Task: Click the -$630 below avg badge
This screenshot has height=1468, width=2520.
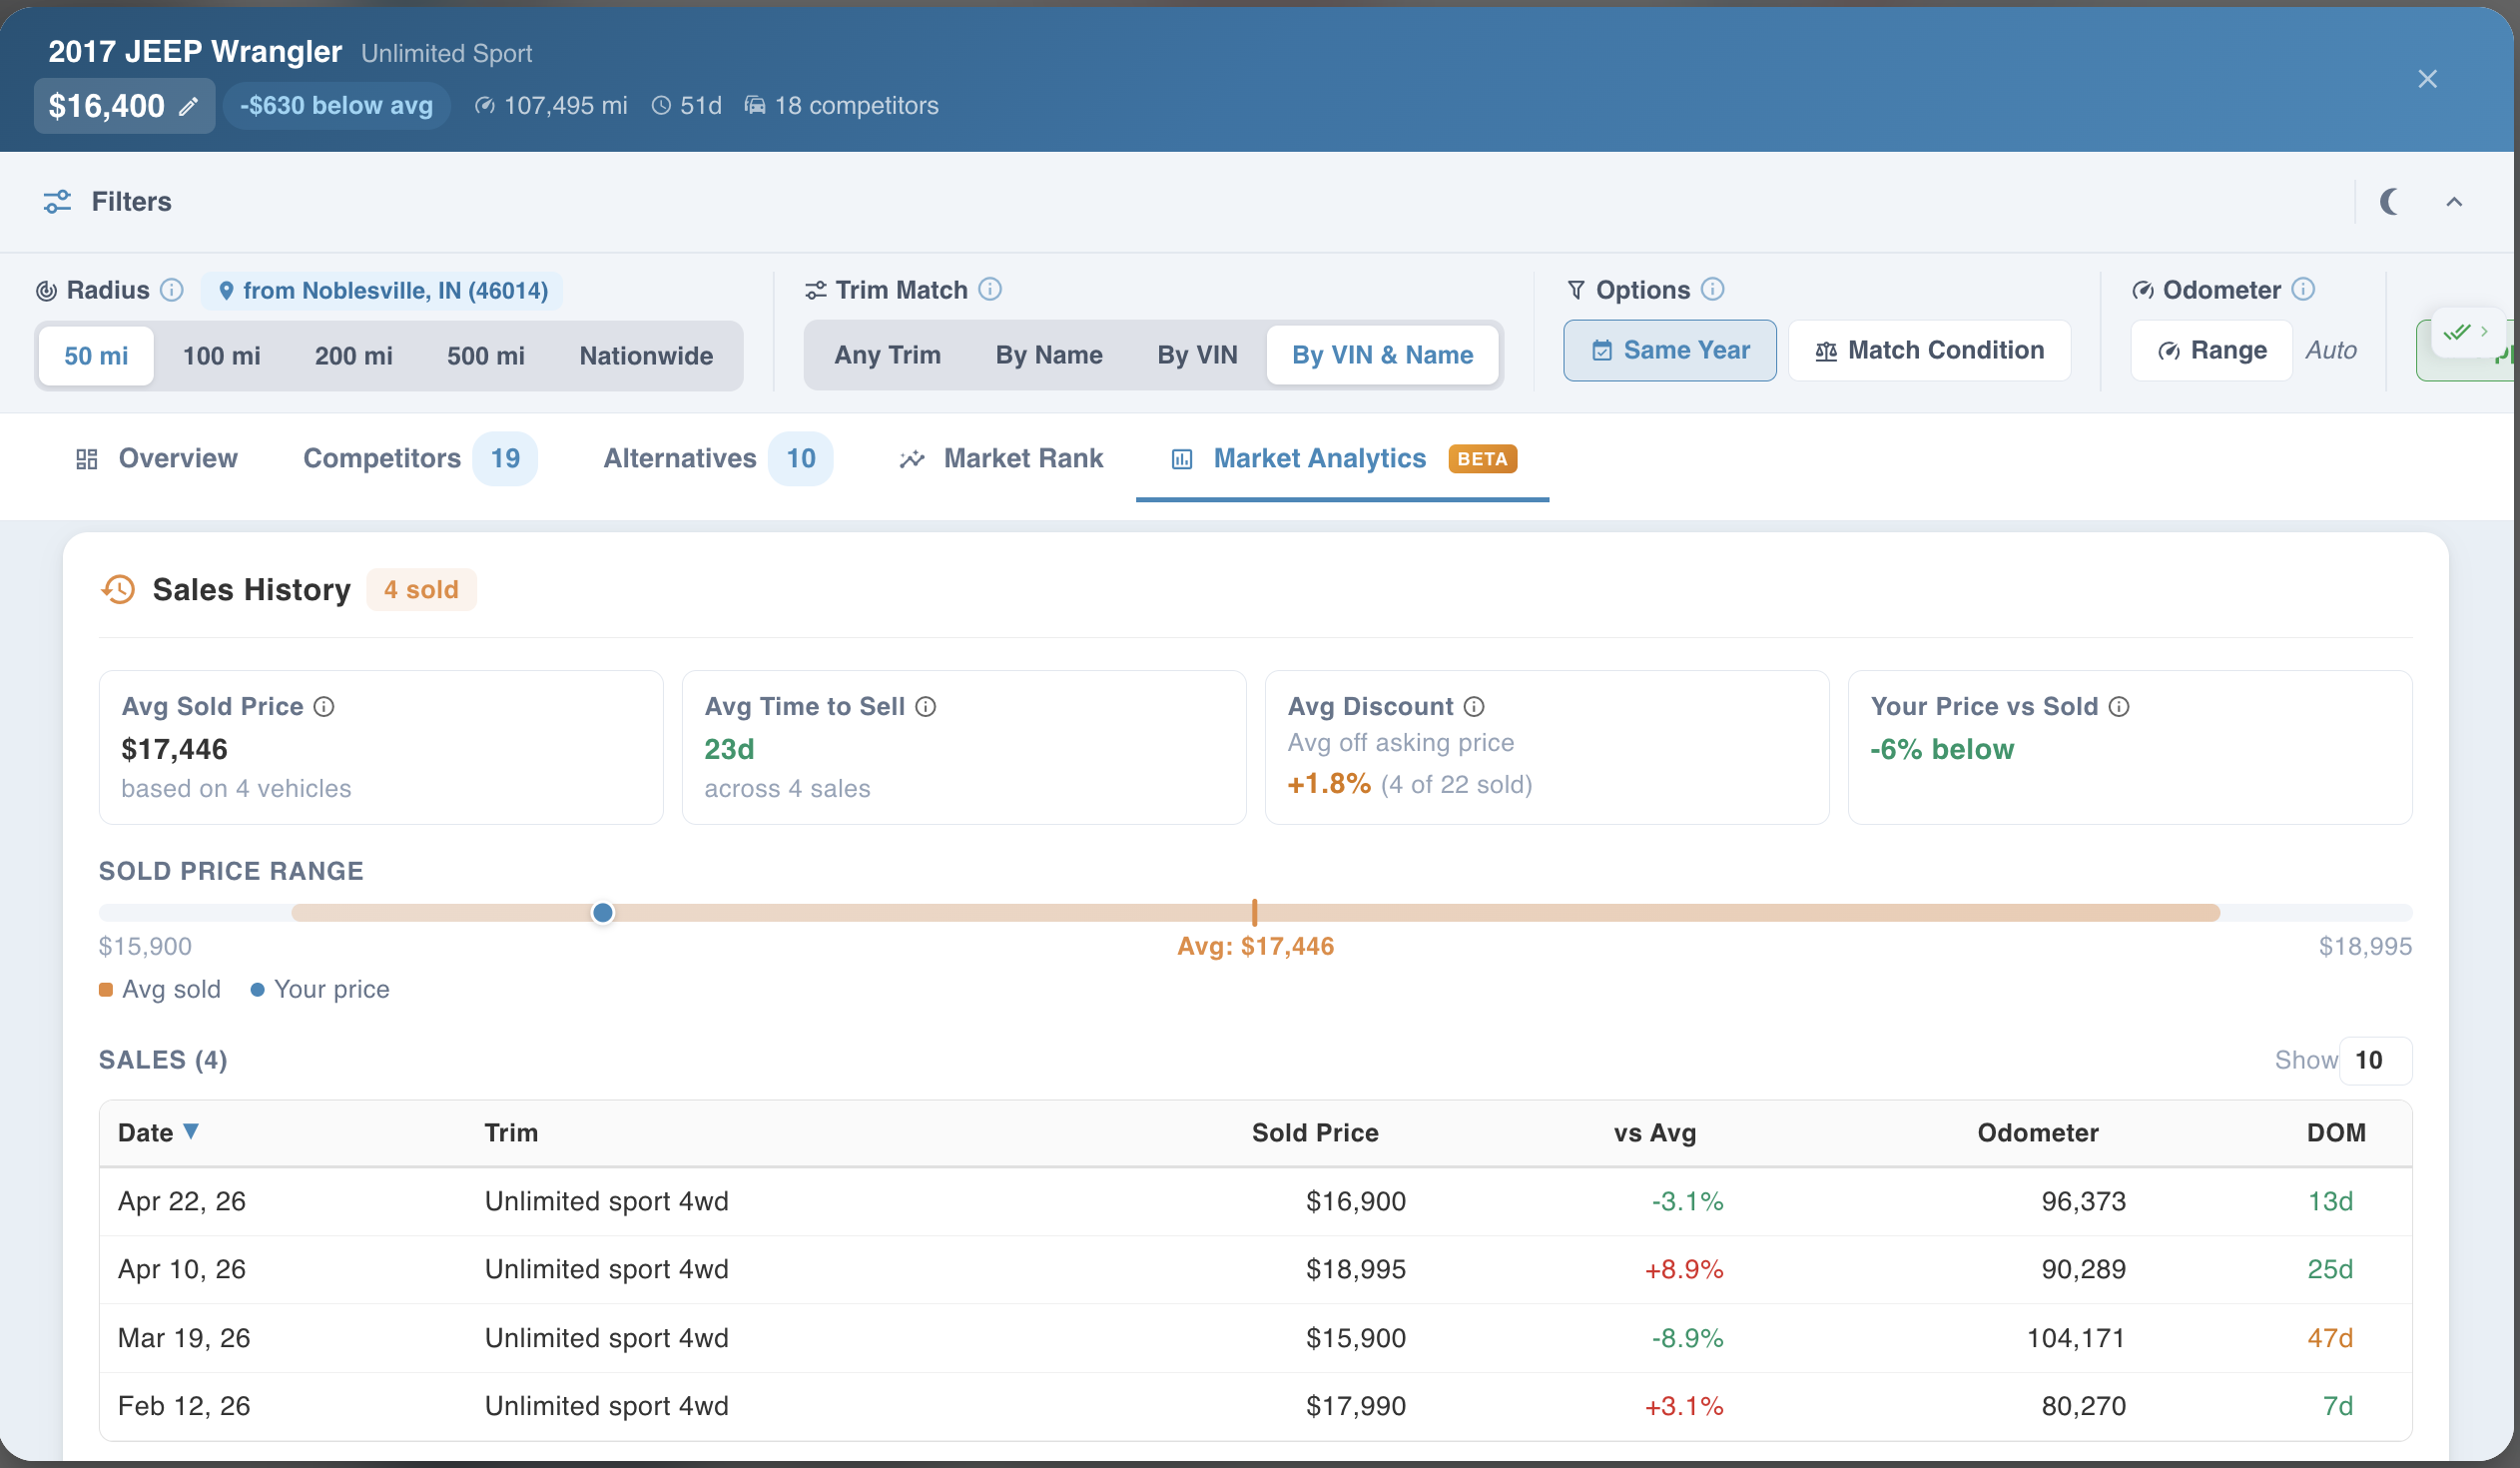Action: point(337,106)
